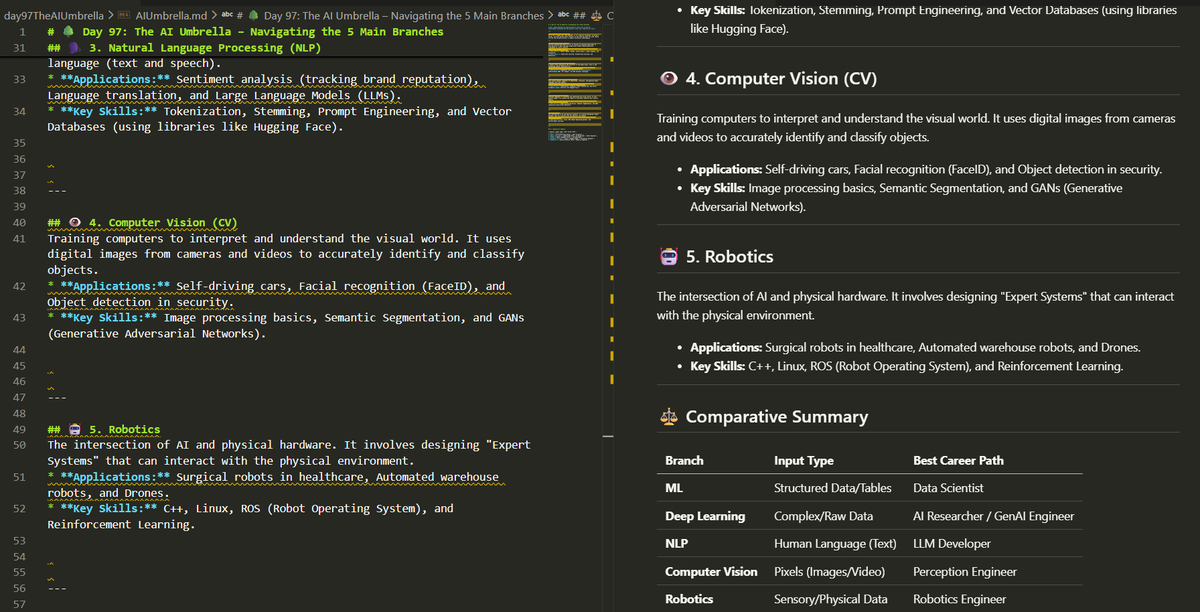Click the 'Sensory/Physical Data' table cell
The height and width of the screenshot is (612, 1200).
point(831,599)
